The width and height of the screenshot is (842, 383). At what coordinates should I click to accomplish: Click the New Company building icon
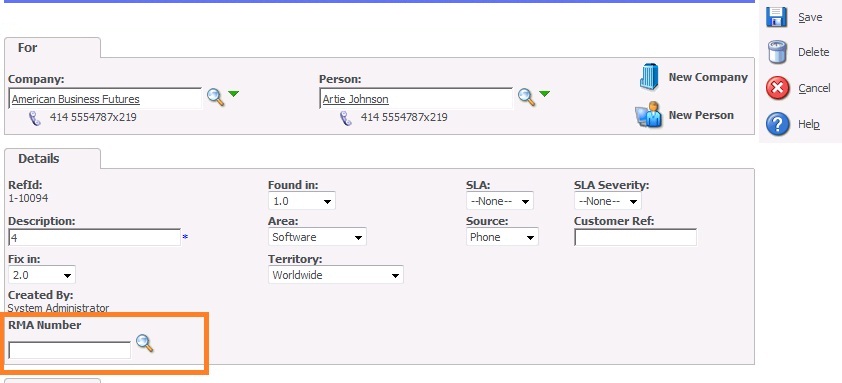(x=649, y=77)
